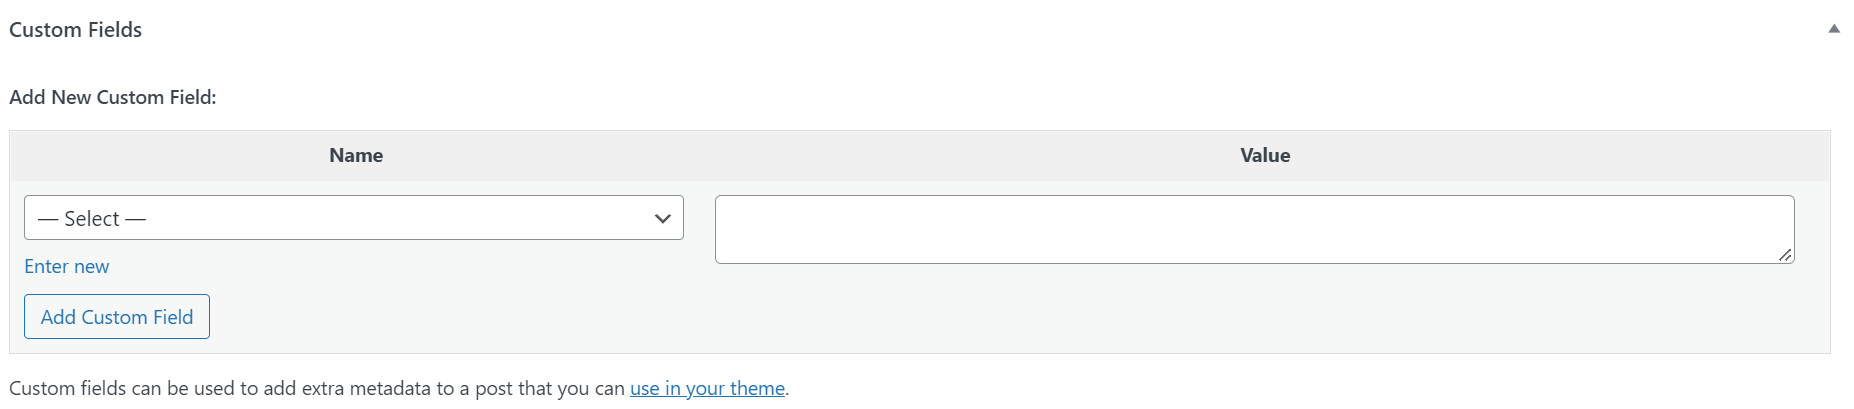The width and height of the screenshot is (1854, 409).
Task: Click the Enter new link
Action: tap(67, 267)
